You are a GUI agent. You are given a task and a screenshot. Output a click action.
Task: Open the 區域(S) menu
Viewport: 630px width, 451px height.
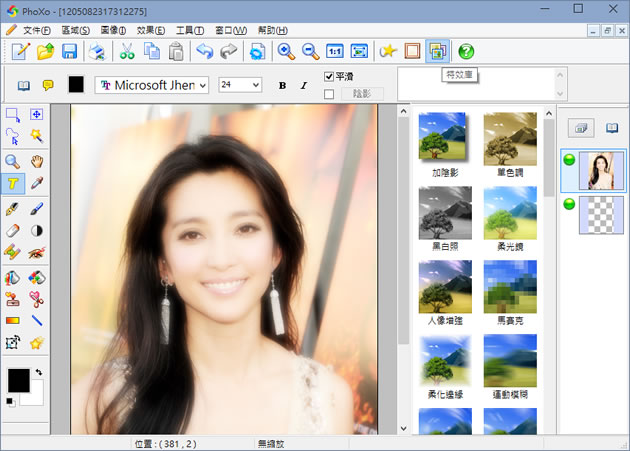tap(76, 31)
